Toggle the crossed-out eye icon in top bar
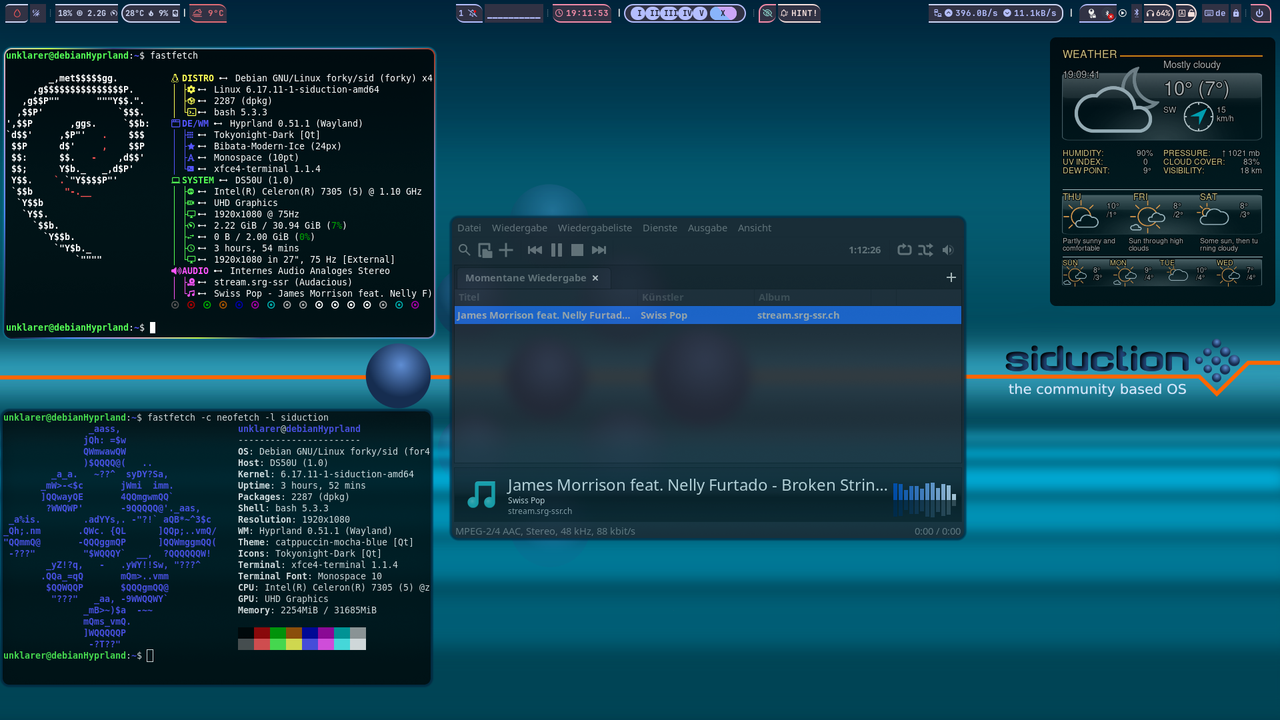 pos(767,13)
